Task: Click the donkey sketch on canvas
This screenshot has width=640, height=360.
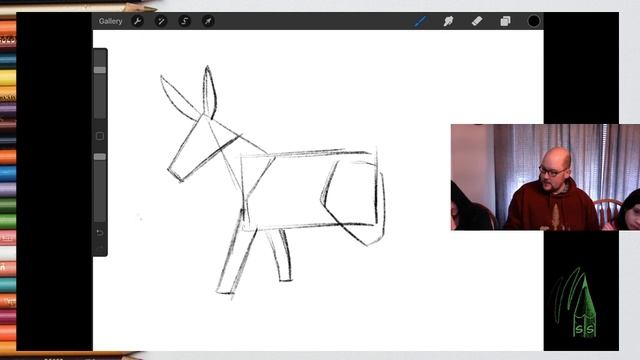Action: pyautogui.click(x=272, y=182)
